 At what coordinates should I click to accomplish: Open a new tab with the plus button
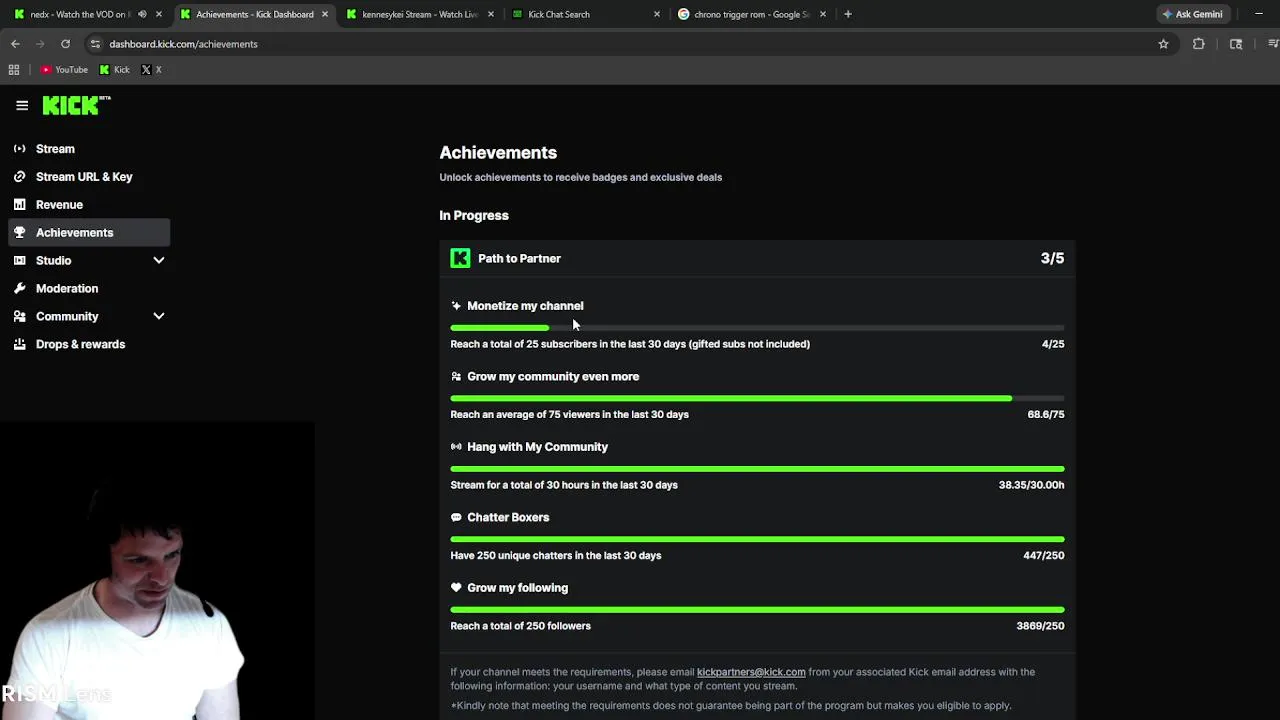(848, 14)
